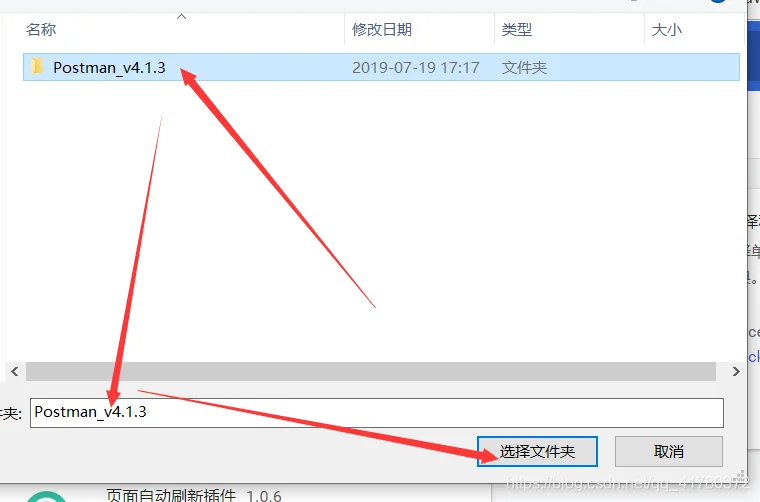Click the Postman_v4.1.3 folder icon
This screenshot has height=502, width=760.
pyautogui.click(x=37, y=66)
